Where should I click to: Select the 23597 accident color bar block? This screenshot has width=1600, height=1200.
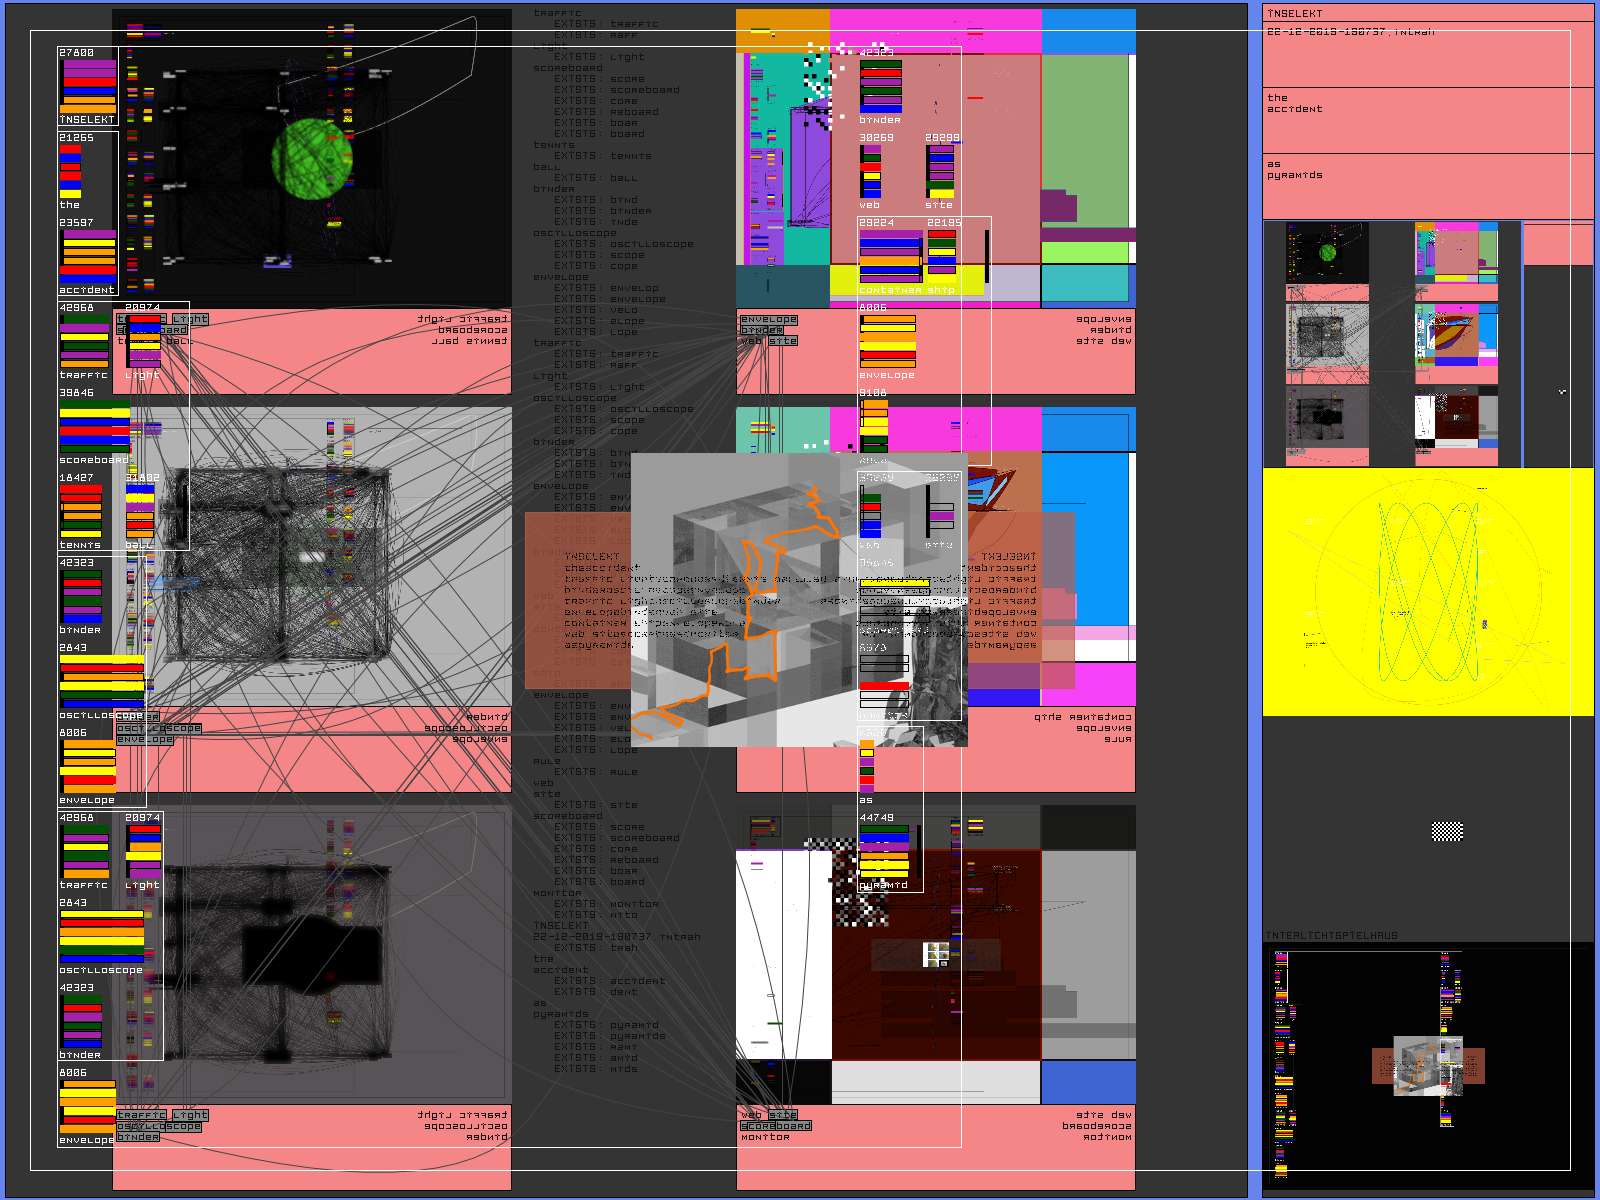click(x=89, y=256)
